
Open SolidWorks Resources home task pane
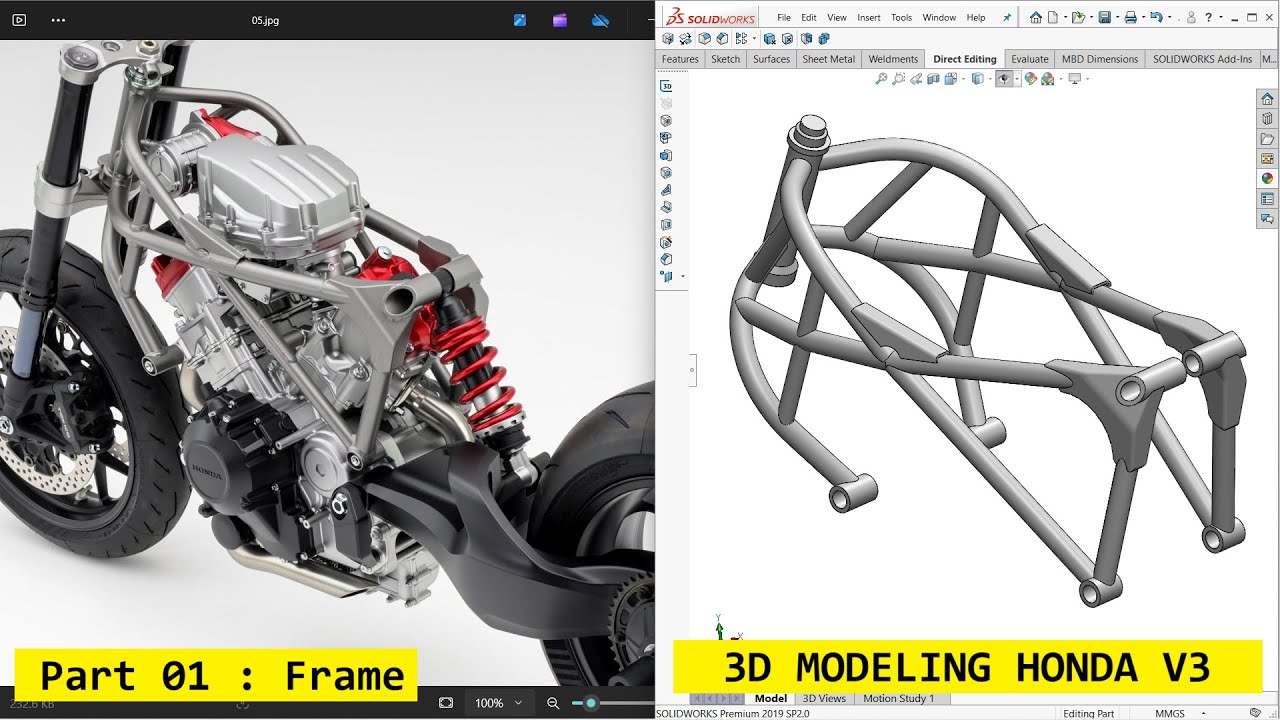tap(1267, 99)
